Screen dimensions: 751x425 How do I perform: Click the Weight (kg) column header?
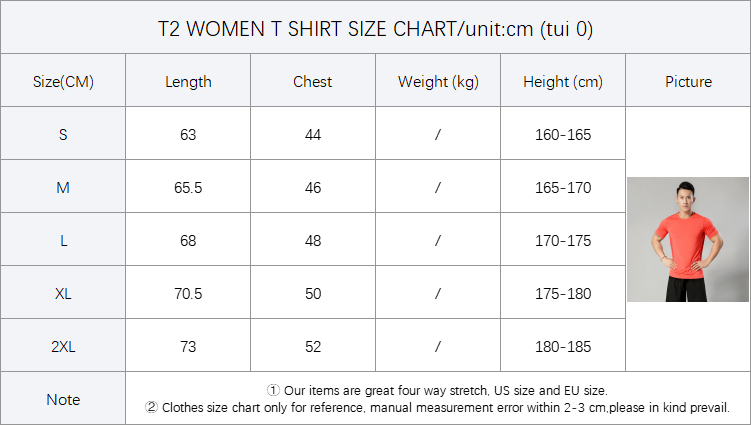tap(438, 82)
